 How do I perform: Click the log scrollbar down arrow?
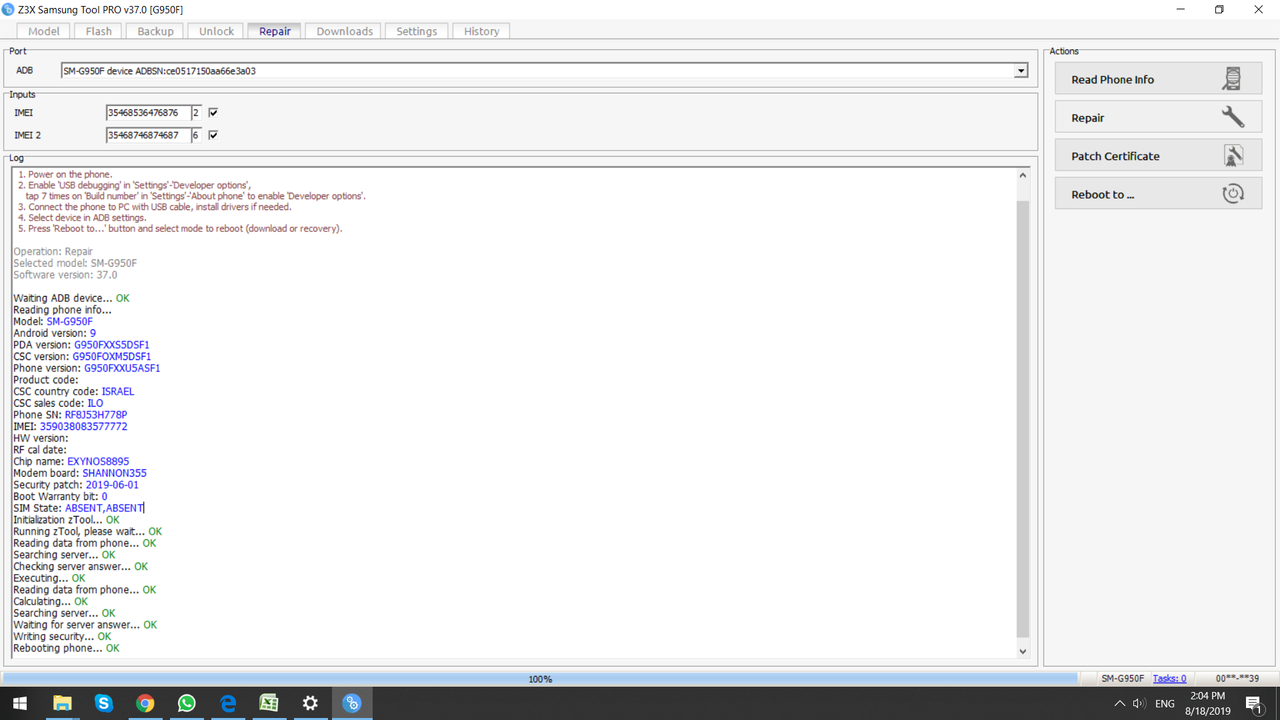[1022, 651]
